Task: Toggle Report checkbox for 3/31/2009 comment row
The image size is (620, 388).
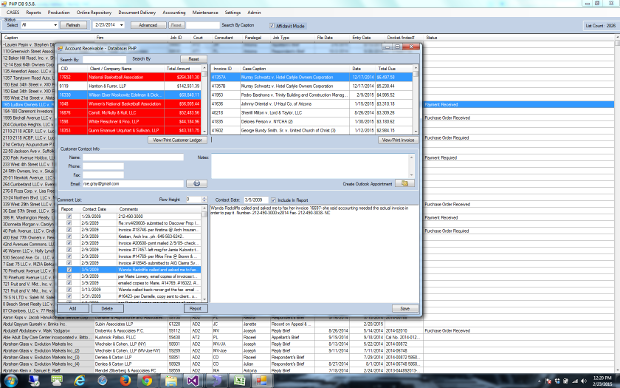Action: coord(69,296)
